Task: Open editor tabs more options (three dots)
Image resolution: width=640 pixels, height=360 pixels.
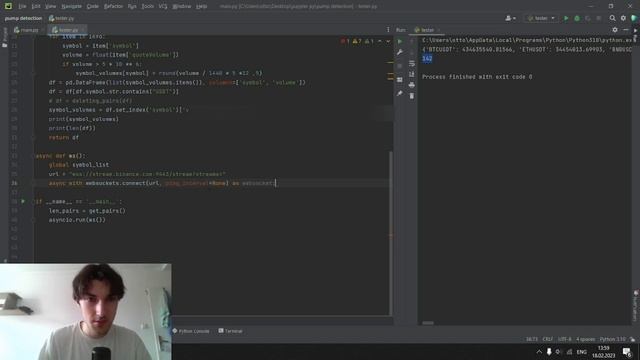Action: (x=388, y=30)
